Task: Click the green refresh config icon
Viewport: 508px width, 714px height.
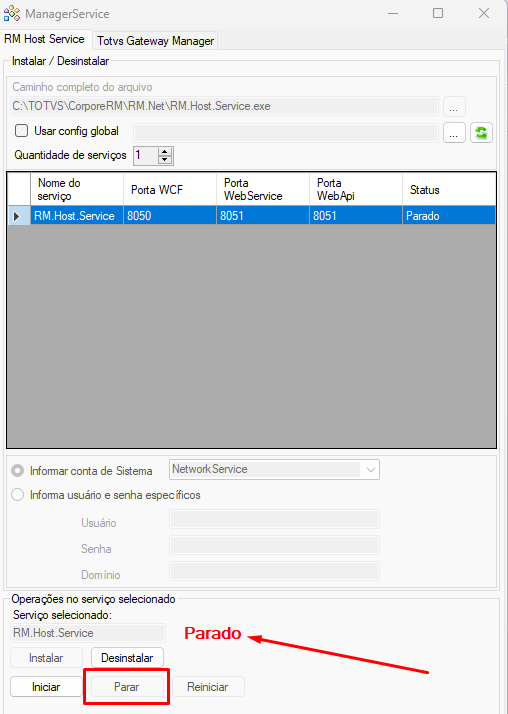Action: (481, 133)
